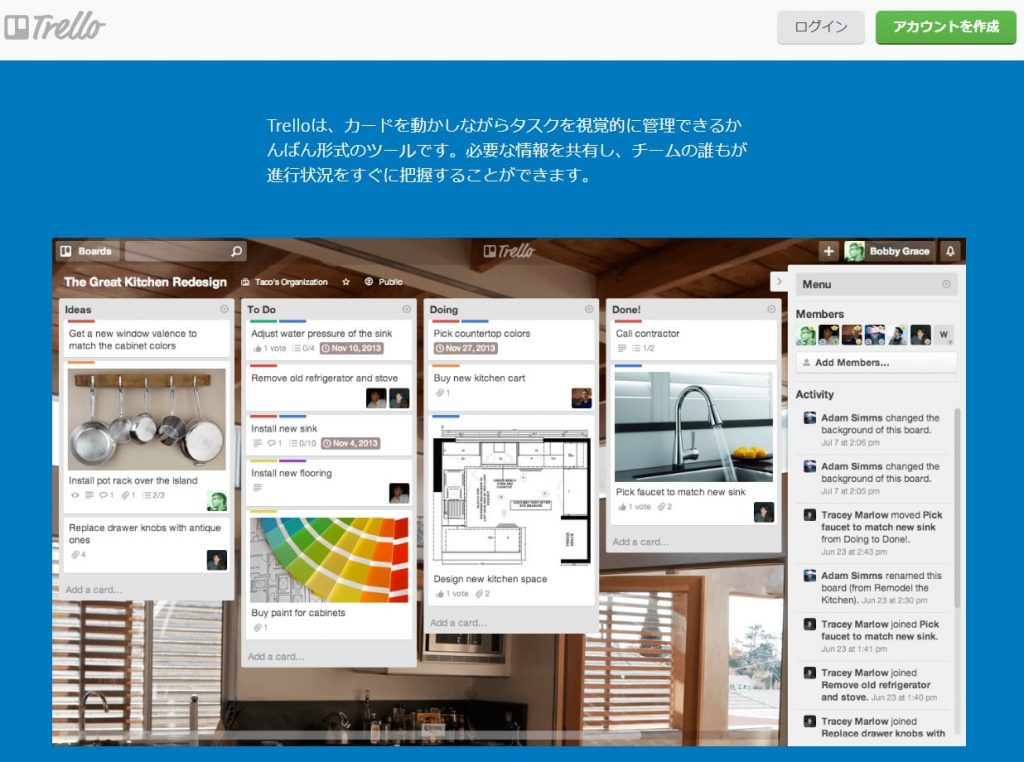Click the ログイン button

pos(820,27)
